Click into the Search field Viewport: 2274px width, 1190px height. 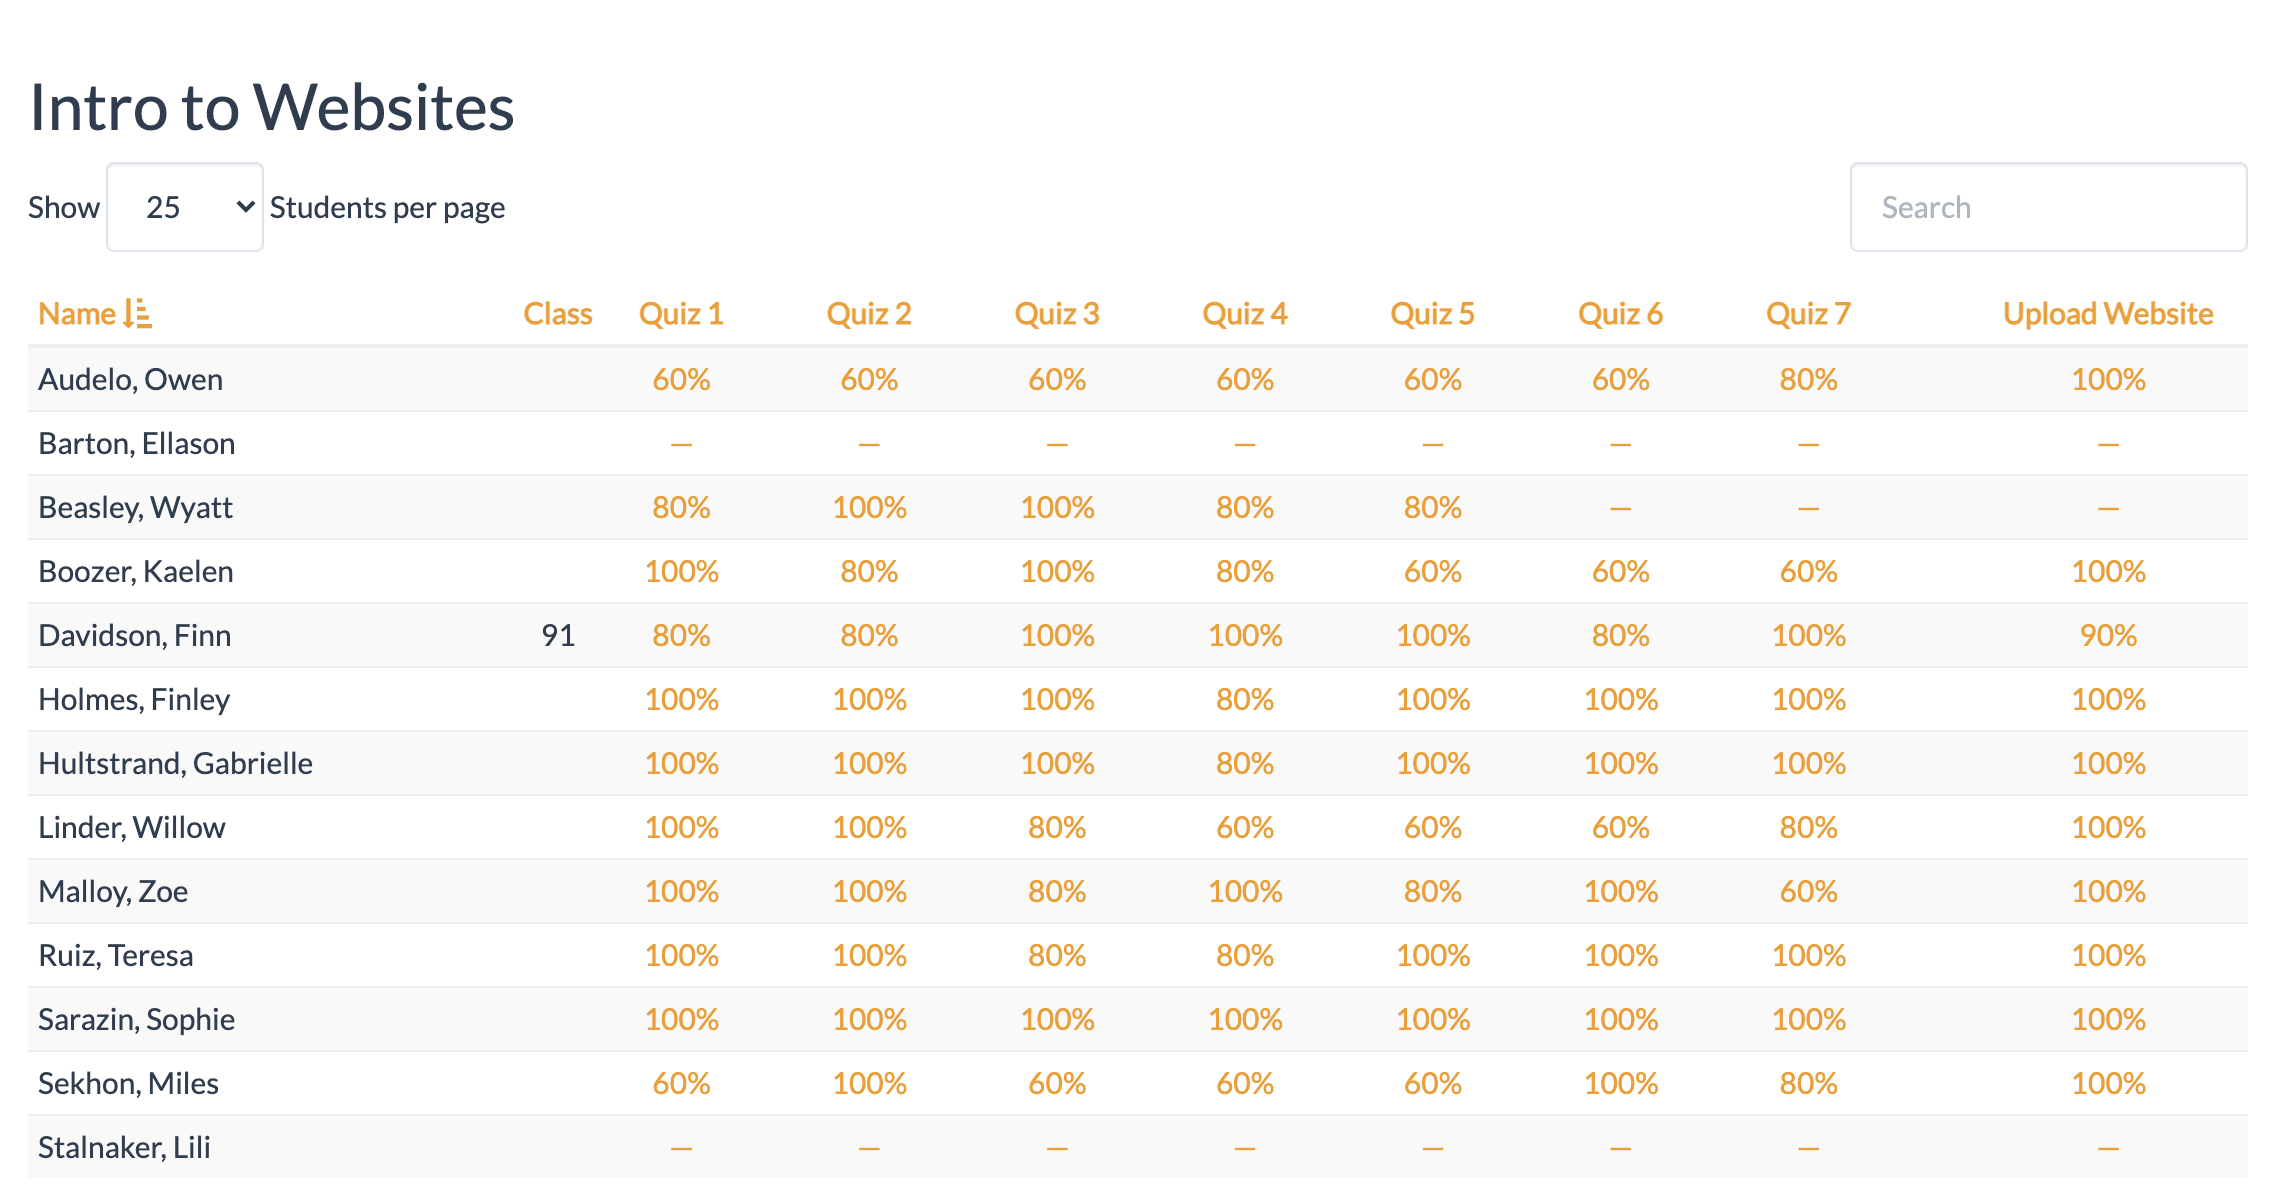pos(2048,207)
